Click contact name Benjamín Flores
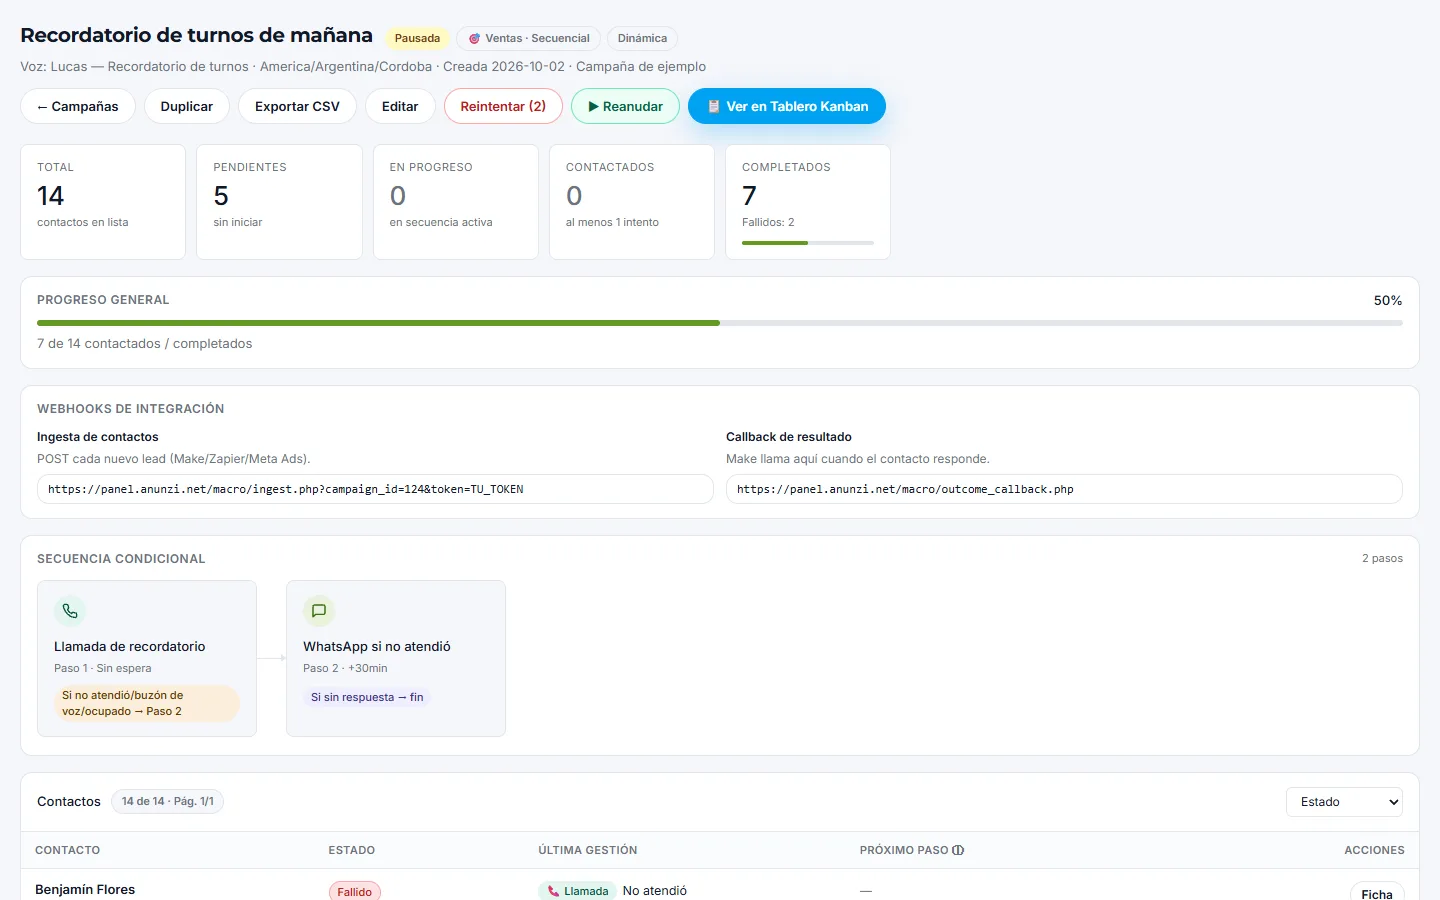 click(85, 889)
